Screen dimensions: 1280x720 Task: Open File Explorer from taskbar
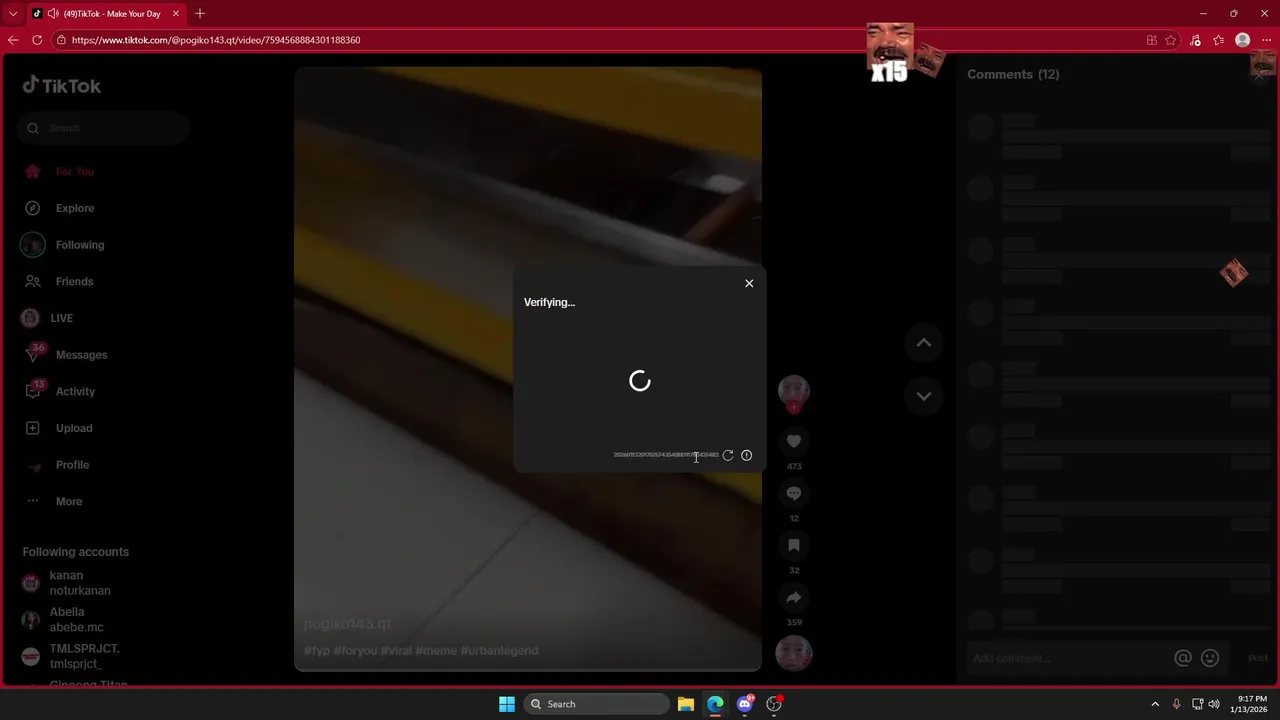tap(686, 704)
